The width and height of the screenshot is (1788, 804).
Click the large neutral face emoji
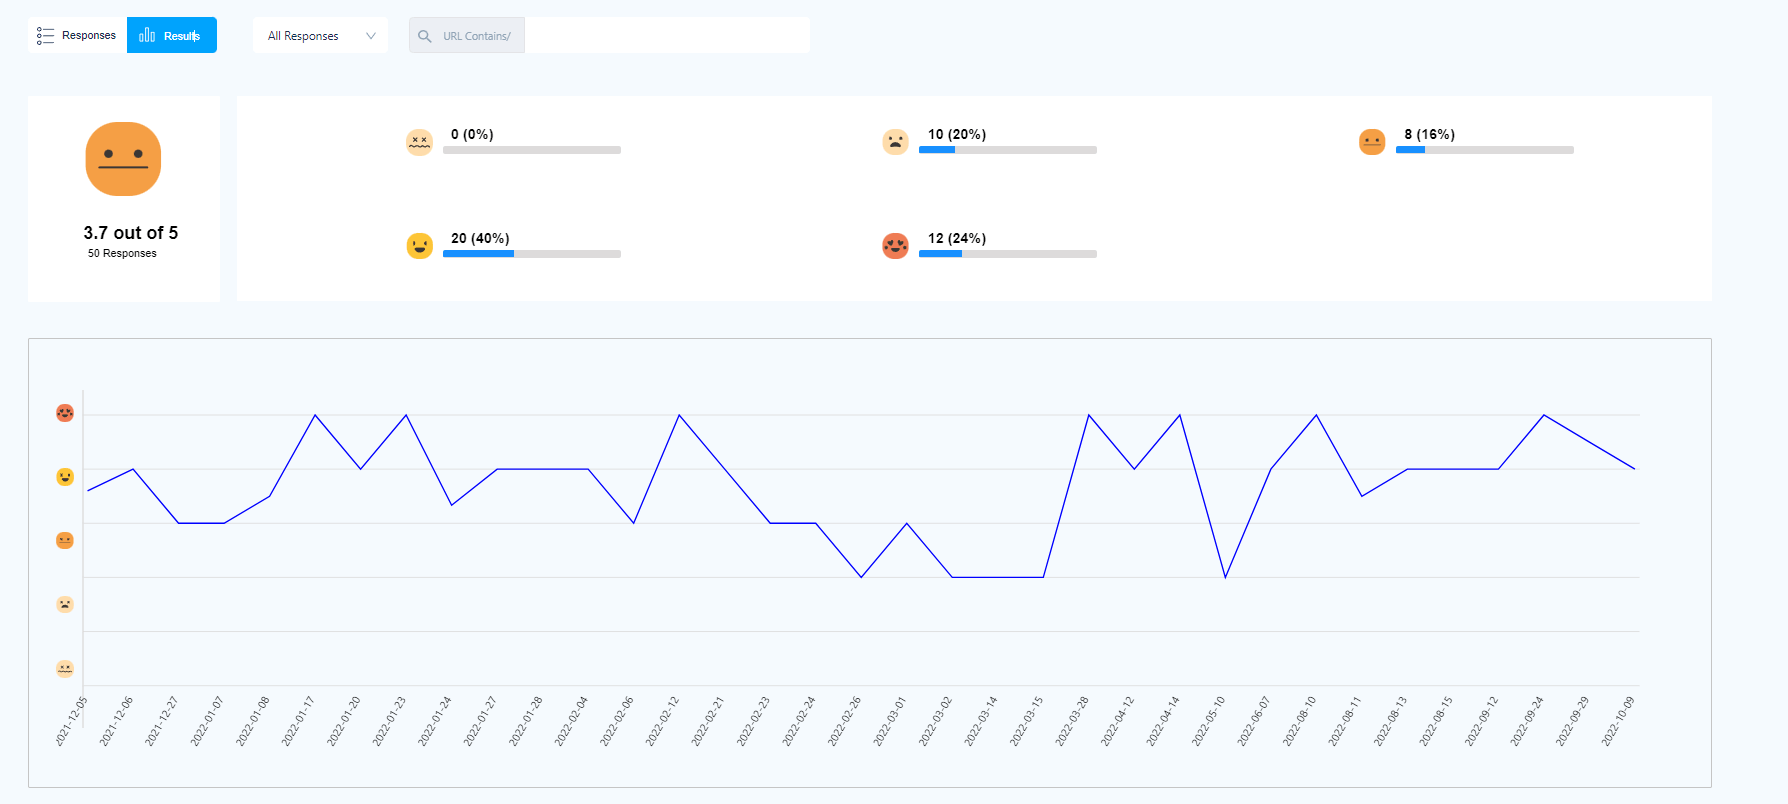(x=123, y=159)
